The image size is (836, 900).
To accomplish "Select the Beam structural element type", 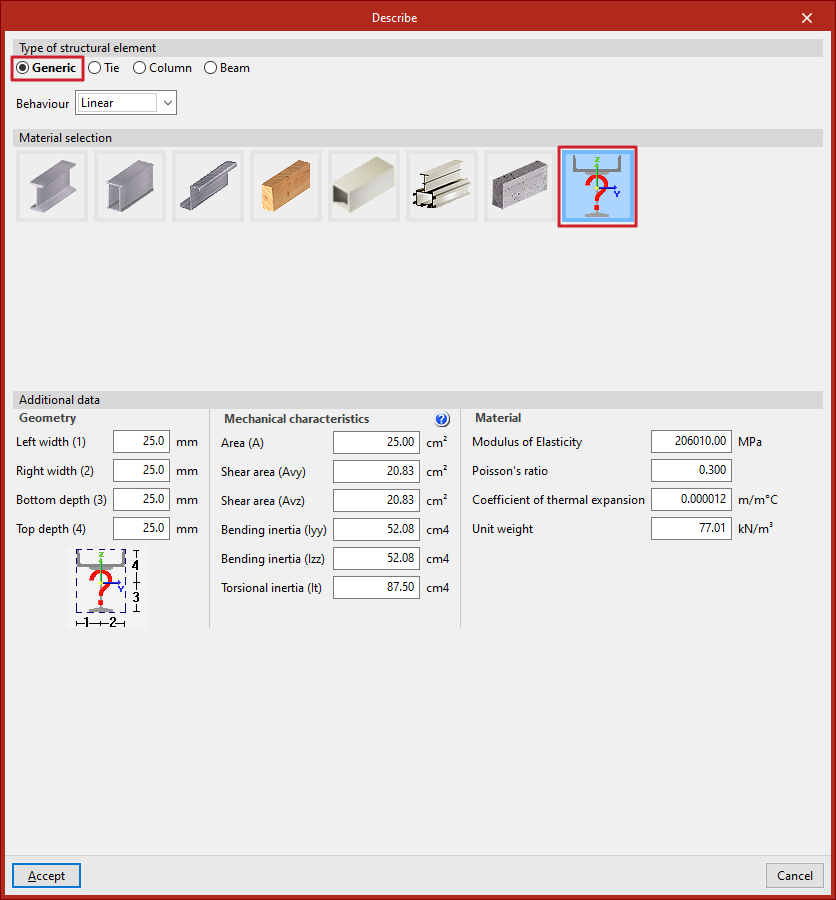I will tap(227, 68).
